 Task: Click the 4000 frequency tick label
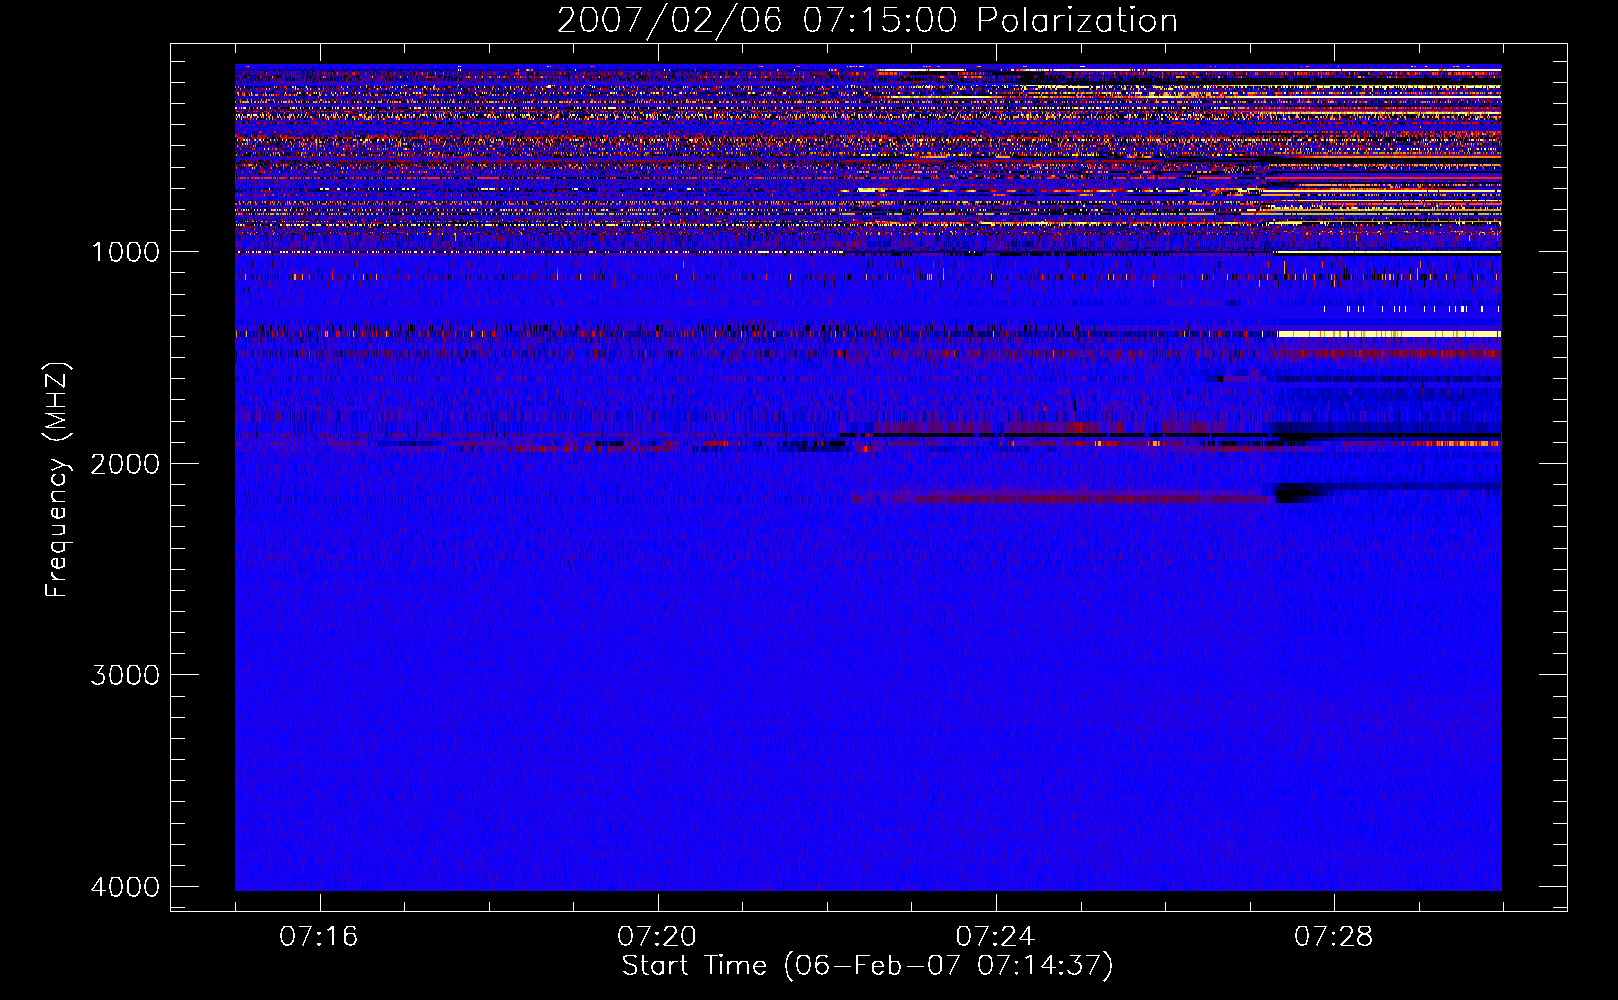click(125, 887)
